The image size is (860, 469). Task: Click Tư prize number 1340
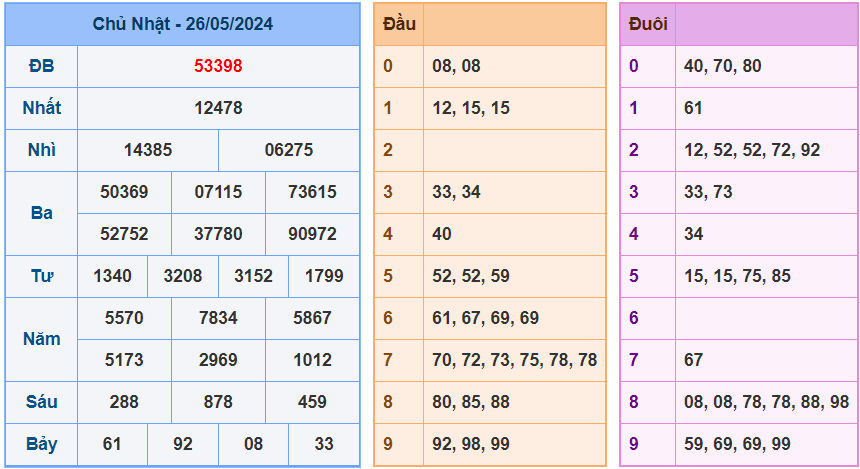pyautogui.click(x=112, y=276)
